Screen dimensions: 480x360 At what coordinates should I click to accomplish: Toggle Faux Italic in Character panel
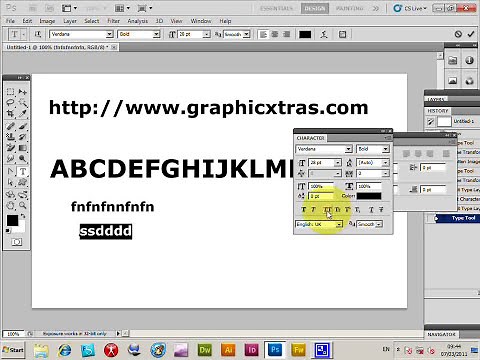click(x=313, y=210)
